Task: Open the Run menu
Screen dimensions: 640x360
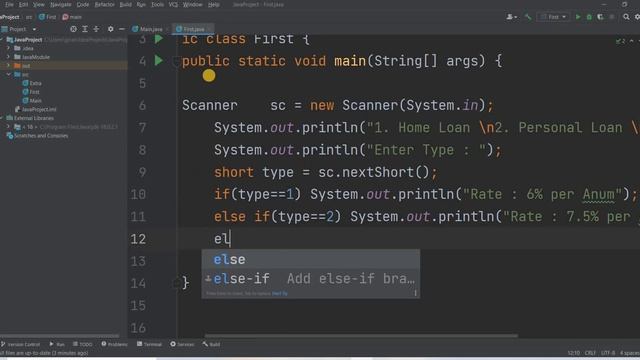Action: pos(141,4)
